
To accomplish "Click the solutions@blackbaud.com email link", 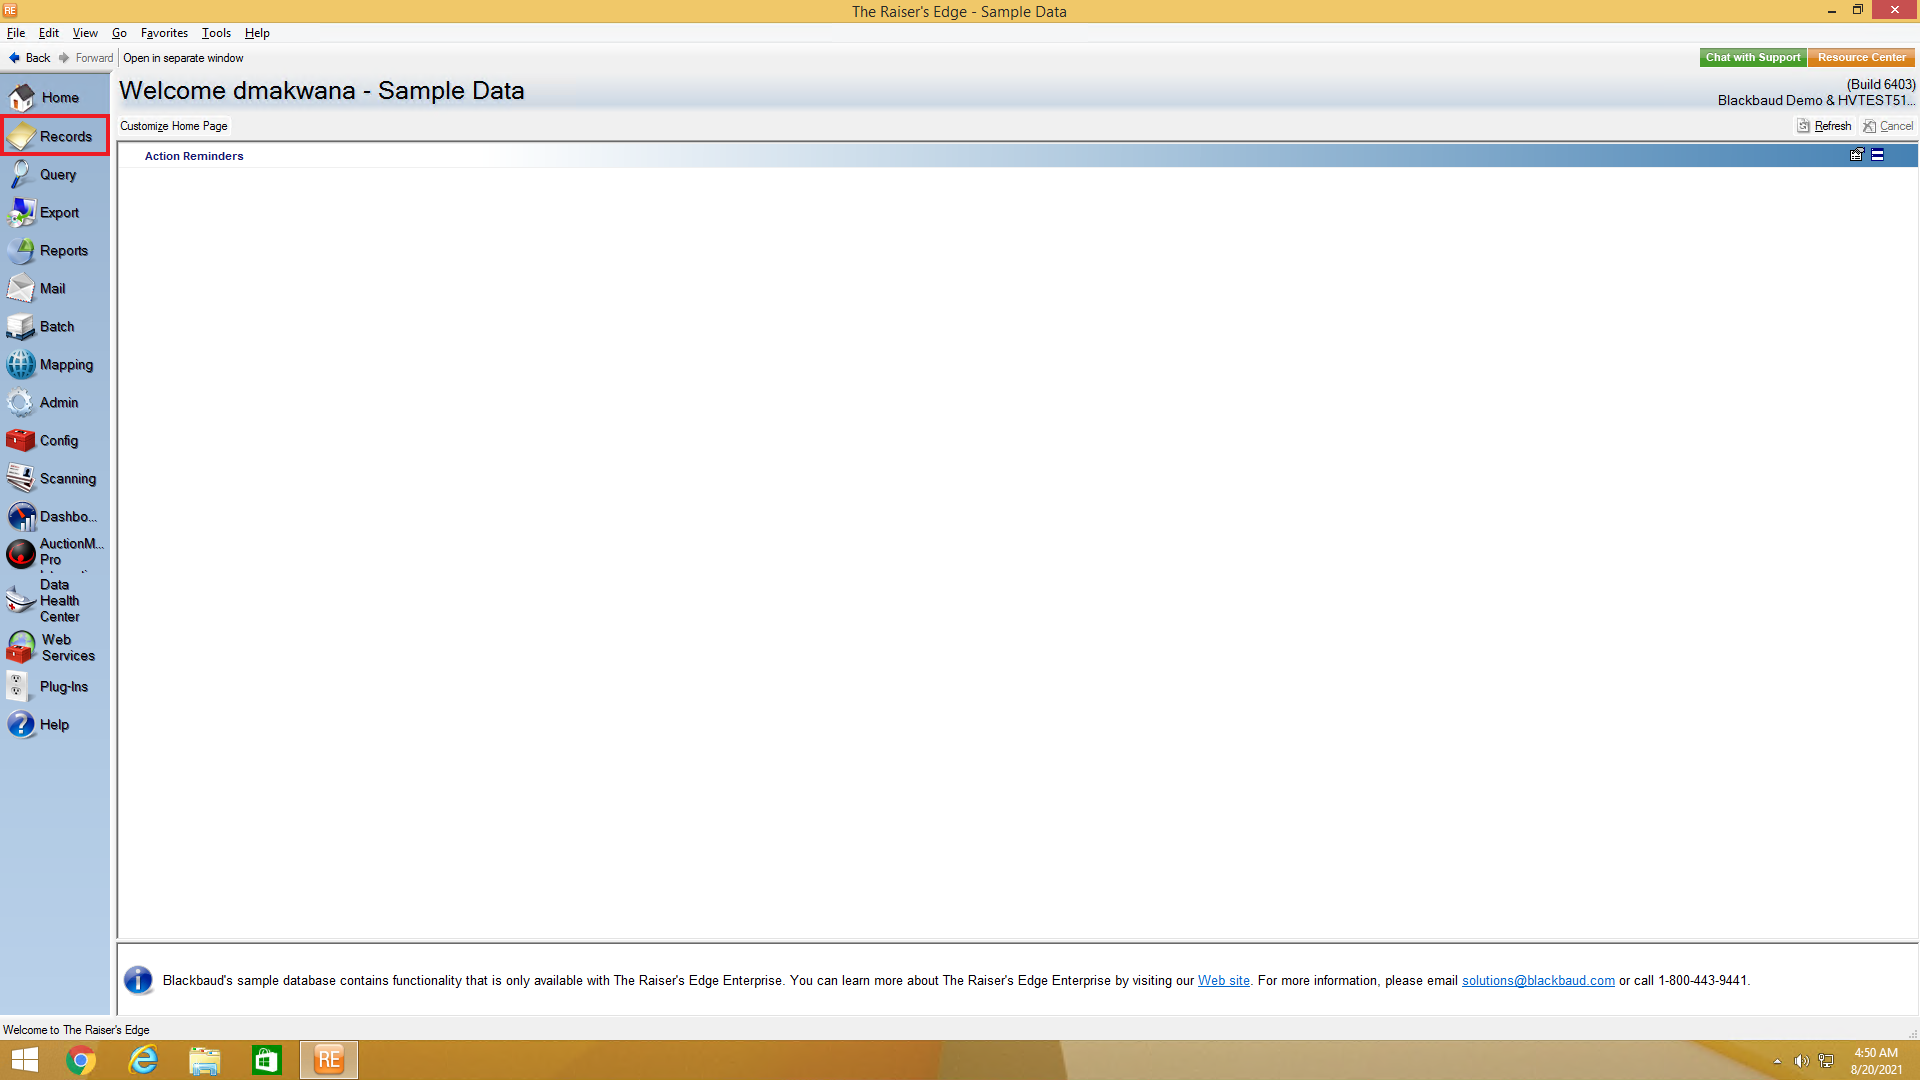I will 1537,981.
